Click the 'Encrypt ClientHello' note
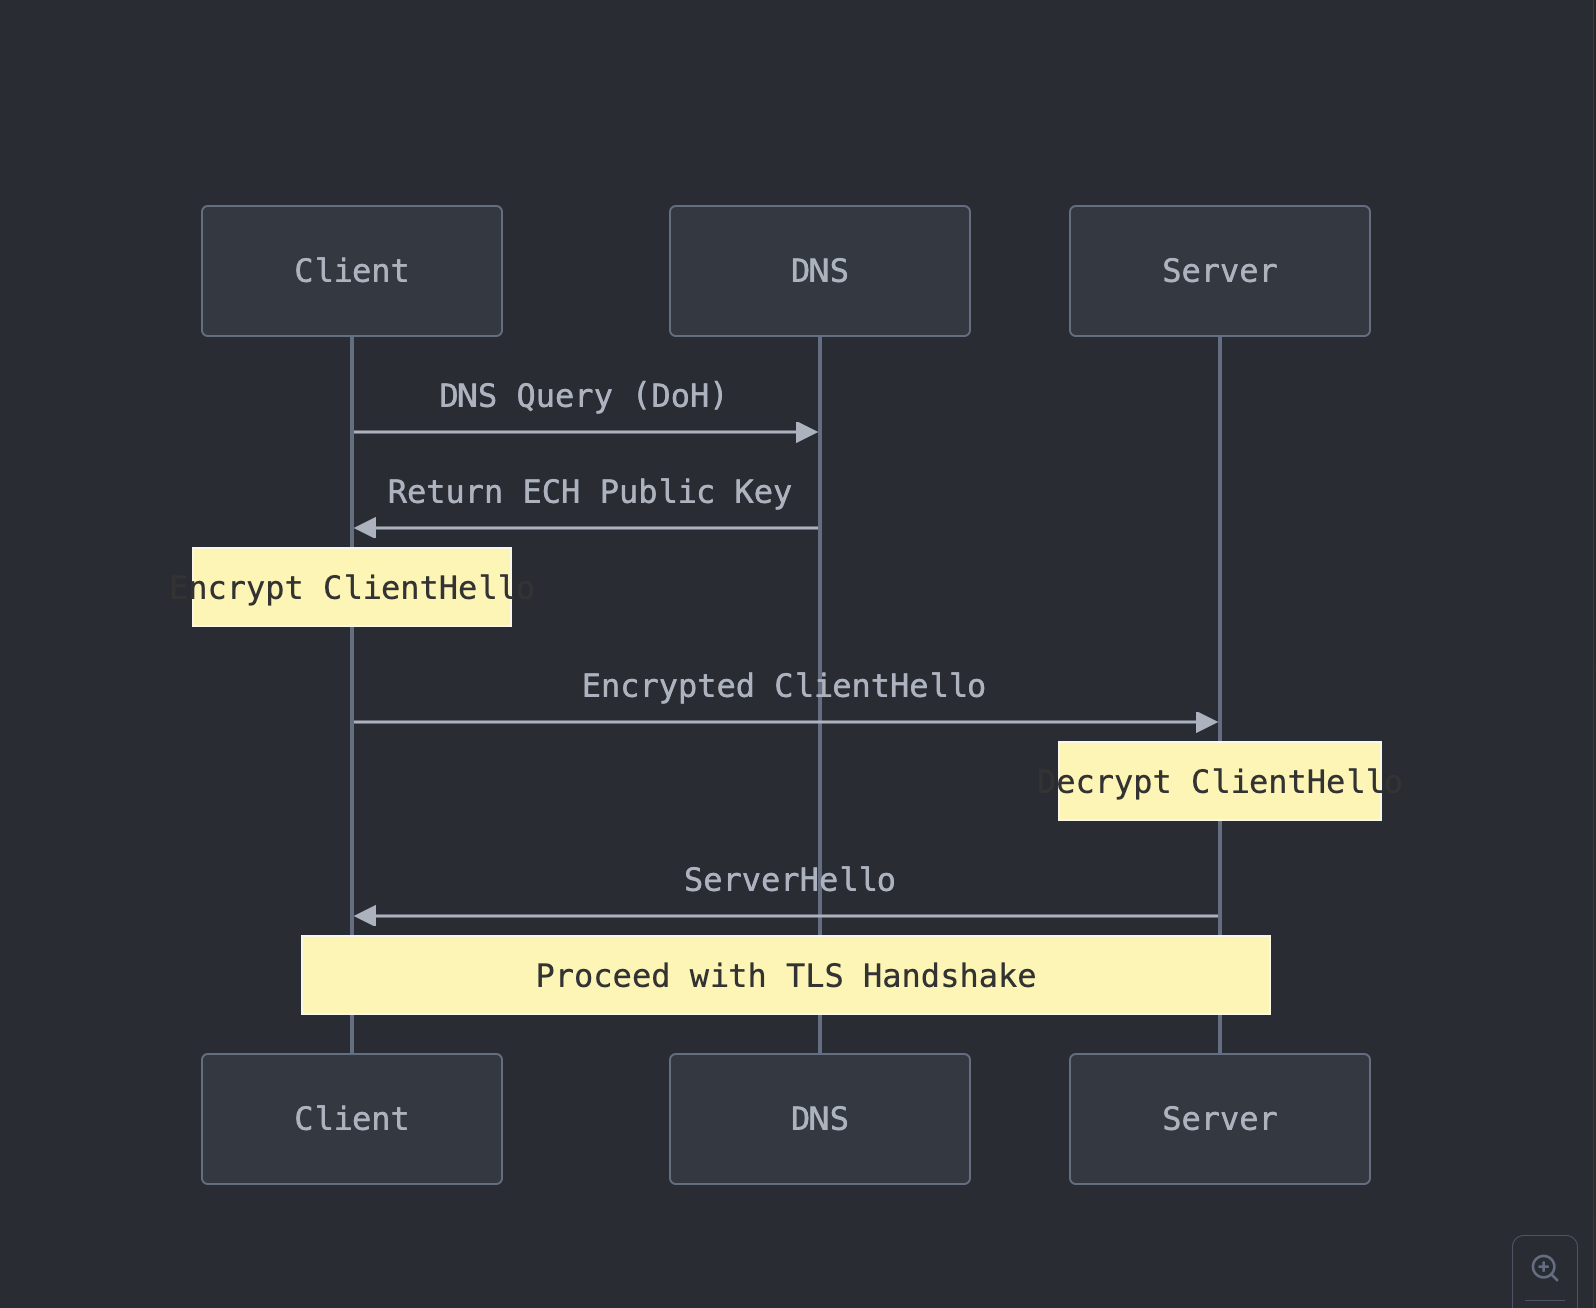Image resolution: width=1596 pixels, height=1308 pixels. click(352, 587)
